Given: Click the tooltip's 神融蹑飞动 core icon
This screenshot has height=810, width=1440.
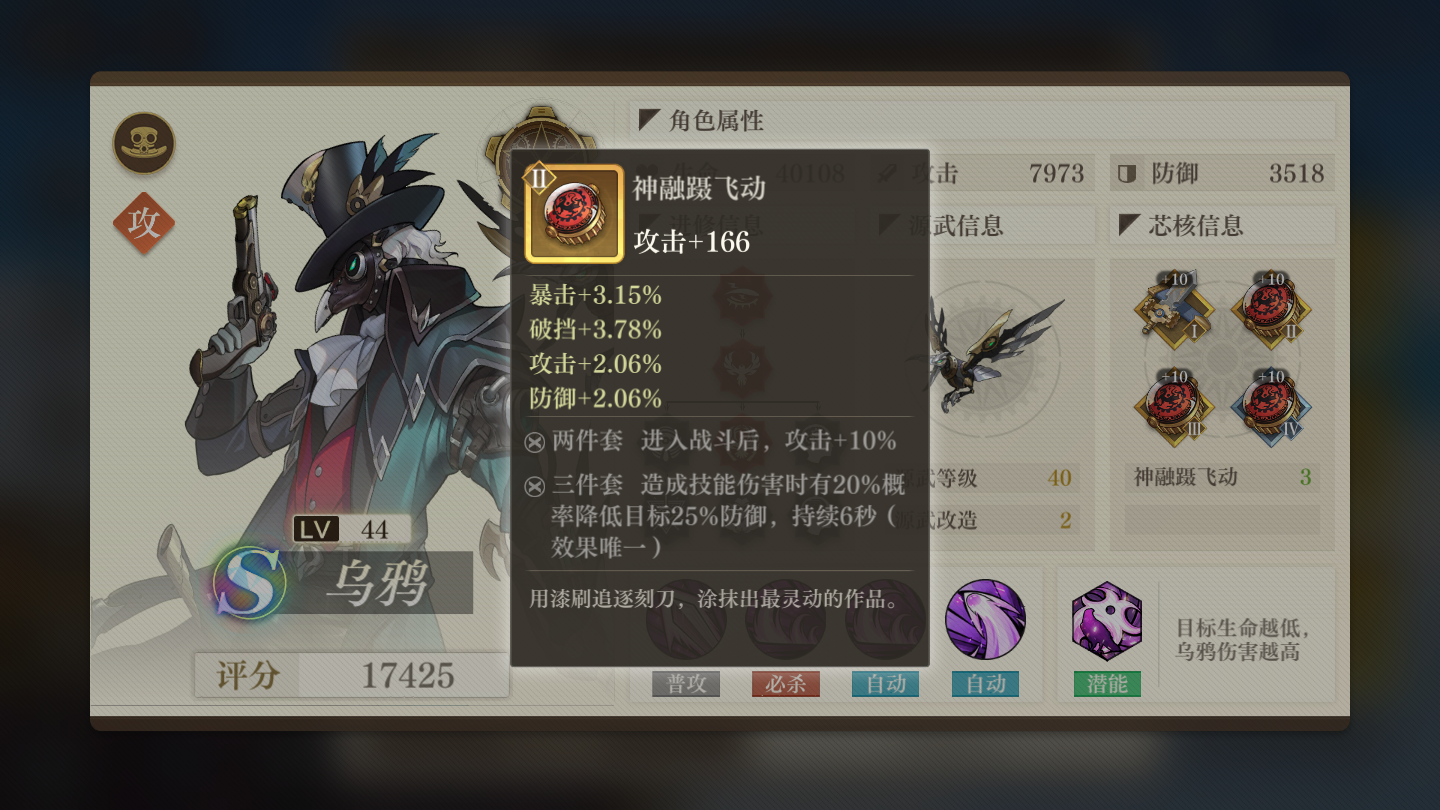Looking at the screenshot, I should pos(574,214).
